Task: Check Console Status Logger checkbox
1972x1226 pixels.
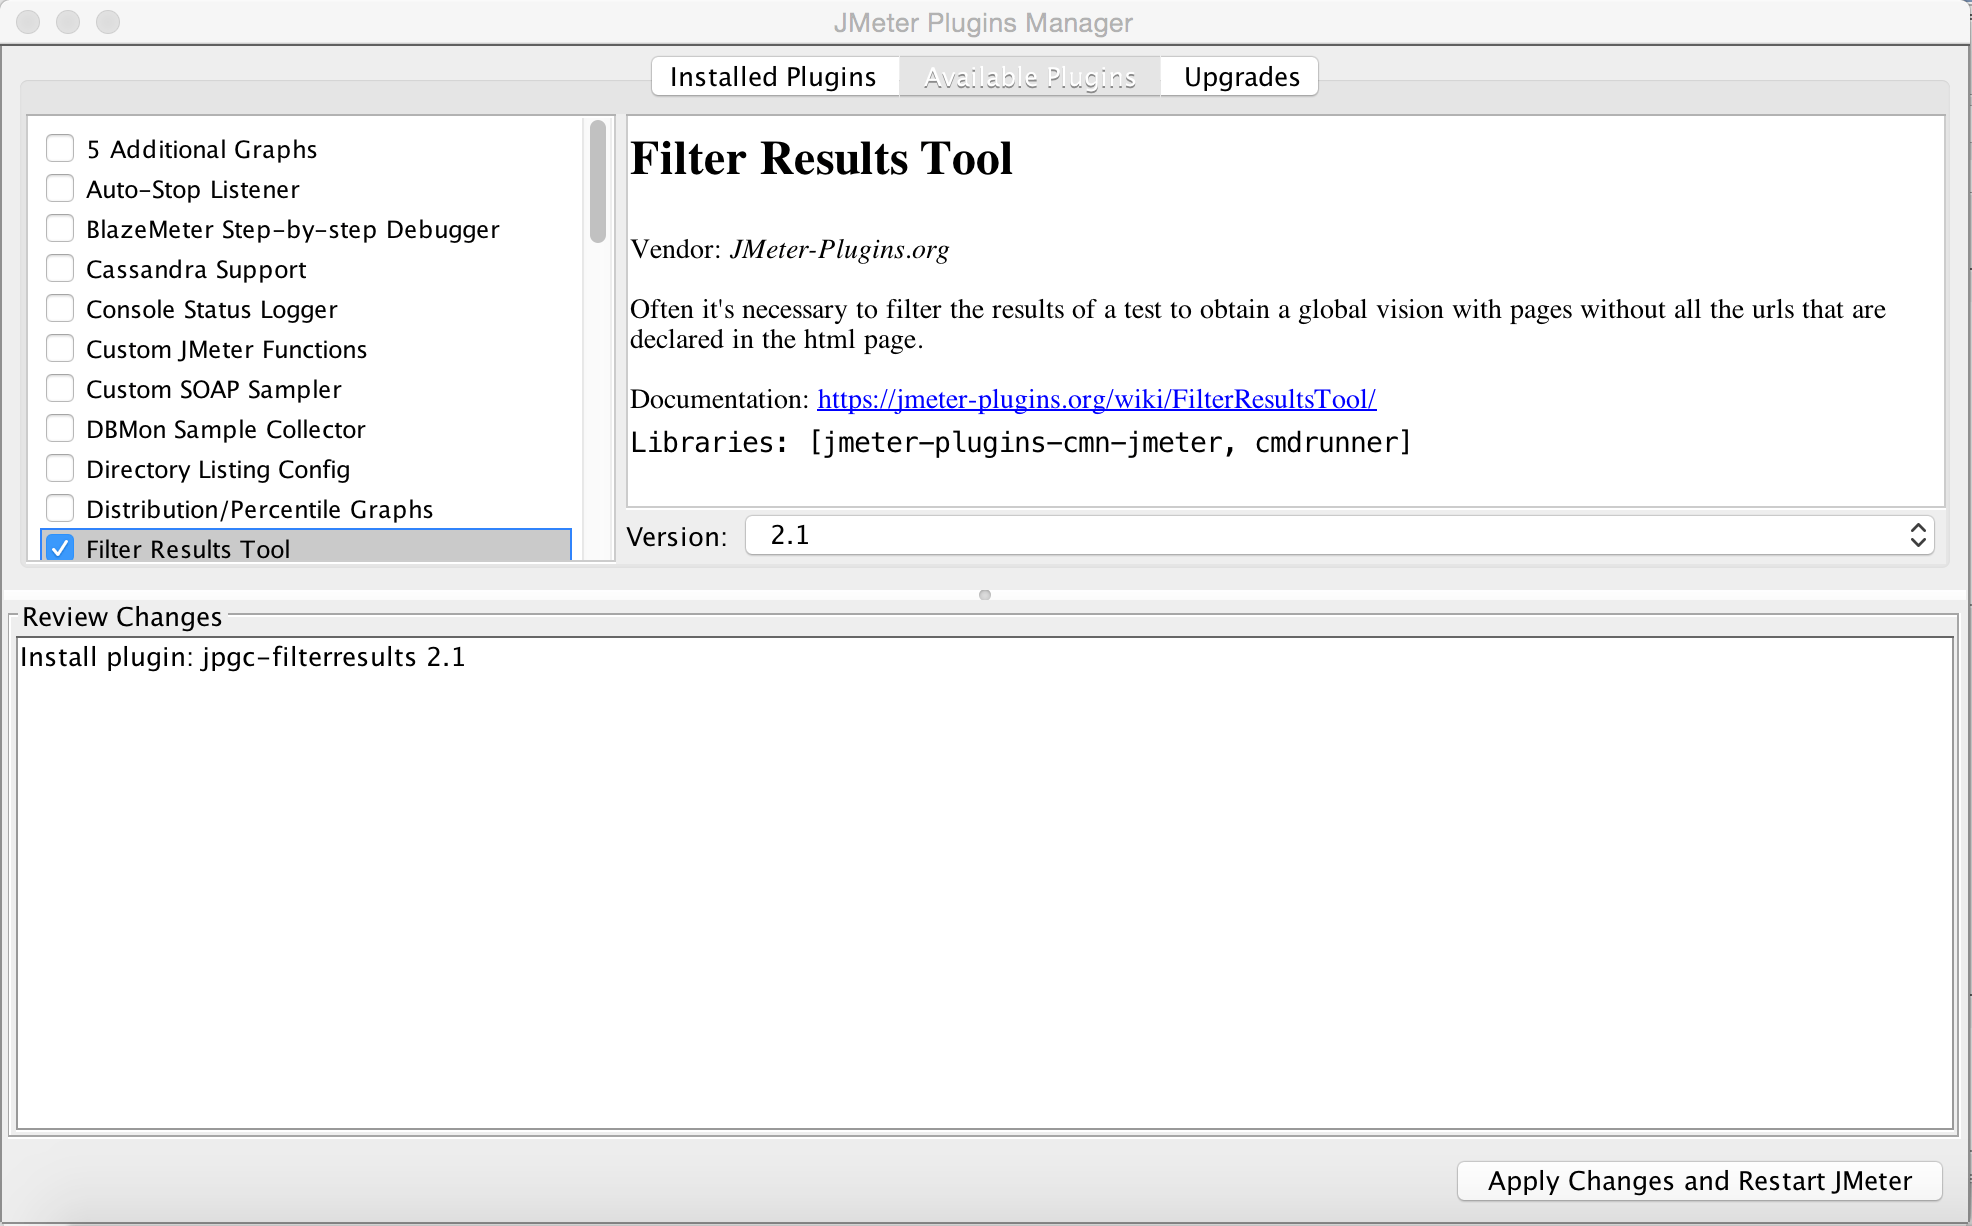Action: [x=60, y=309]
